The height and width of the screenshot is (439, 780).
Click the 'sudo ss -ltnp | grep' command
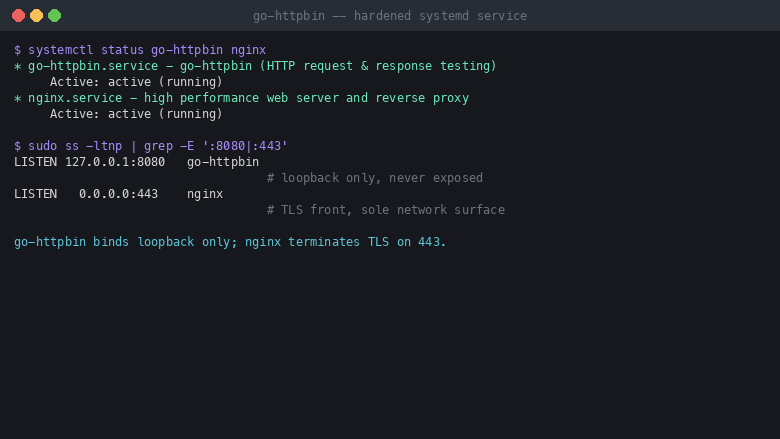tap(158, 146)
